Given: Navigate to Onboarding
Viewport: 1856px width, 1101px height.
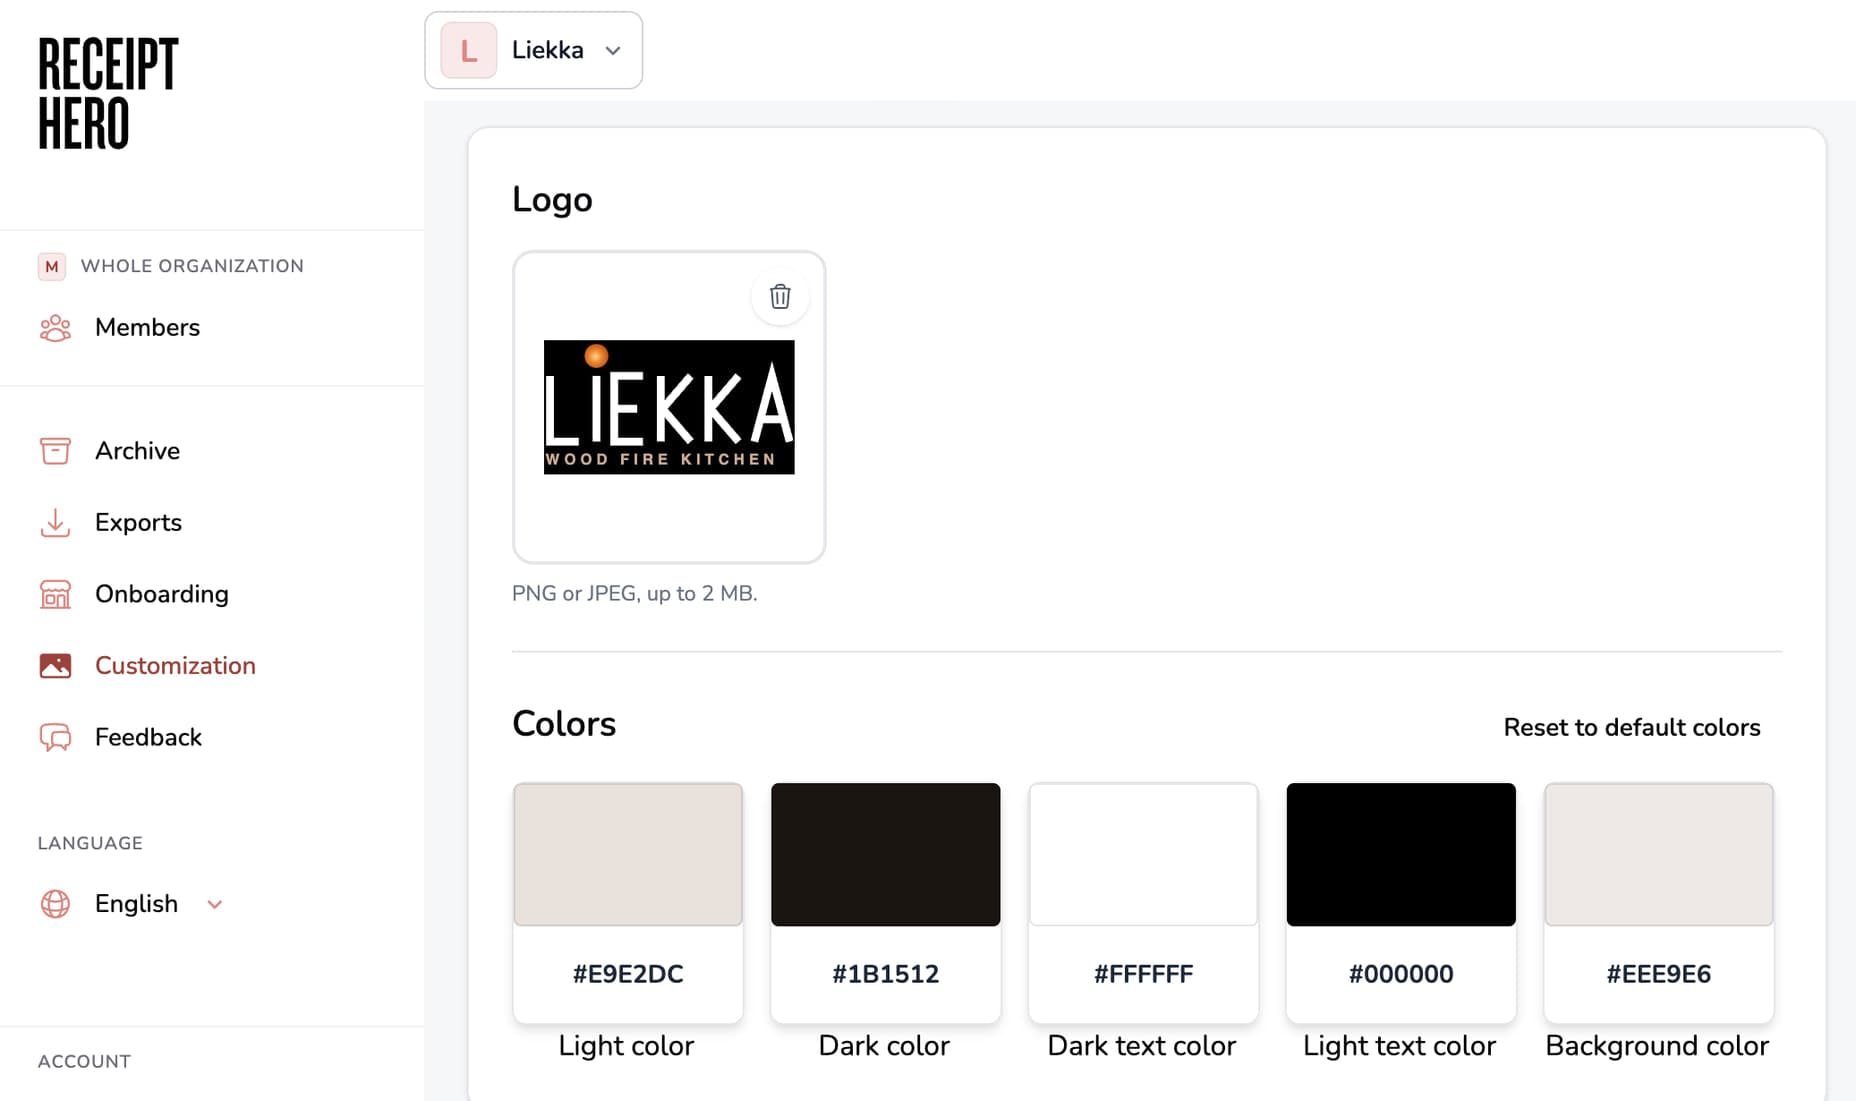Looking at the screenshot, I should [x=162, y=594].
